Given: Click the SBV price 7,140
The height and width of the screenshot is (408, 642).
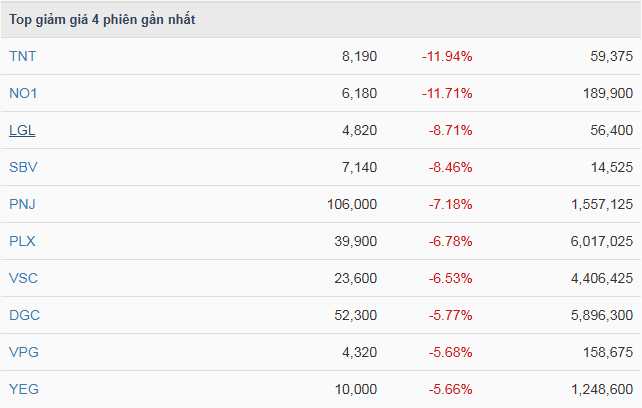Looking at the screenshot, I should tap(359, 167).
